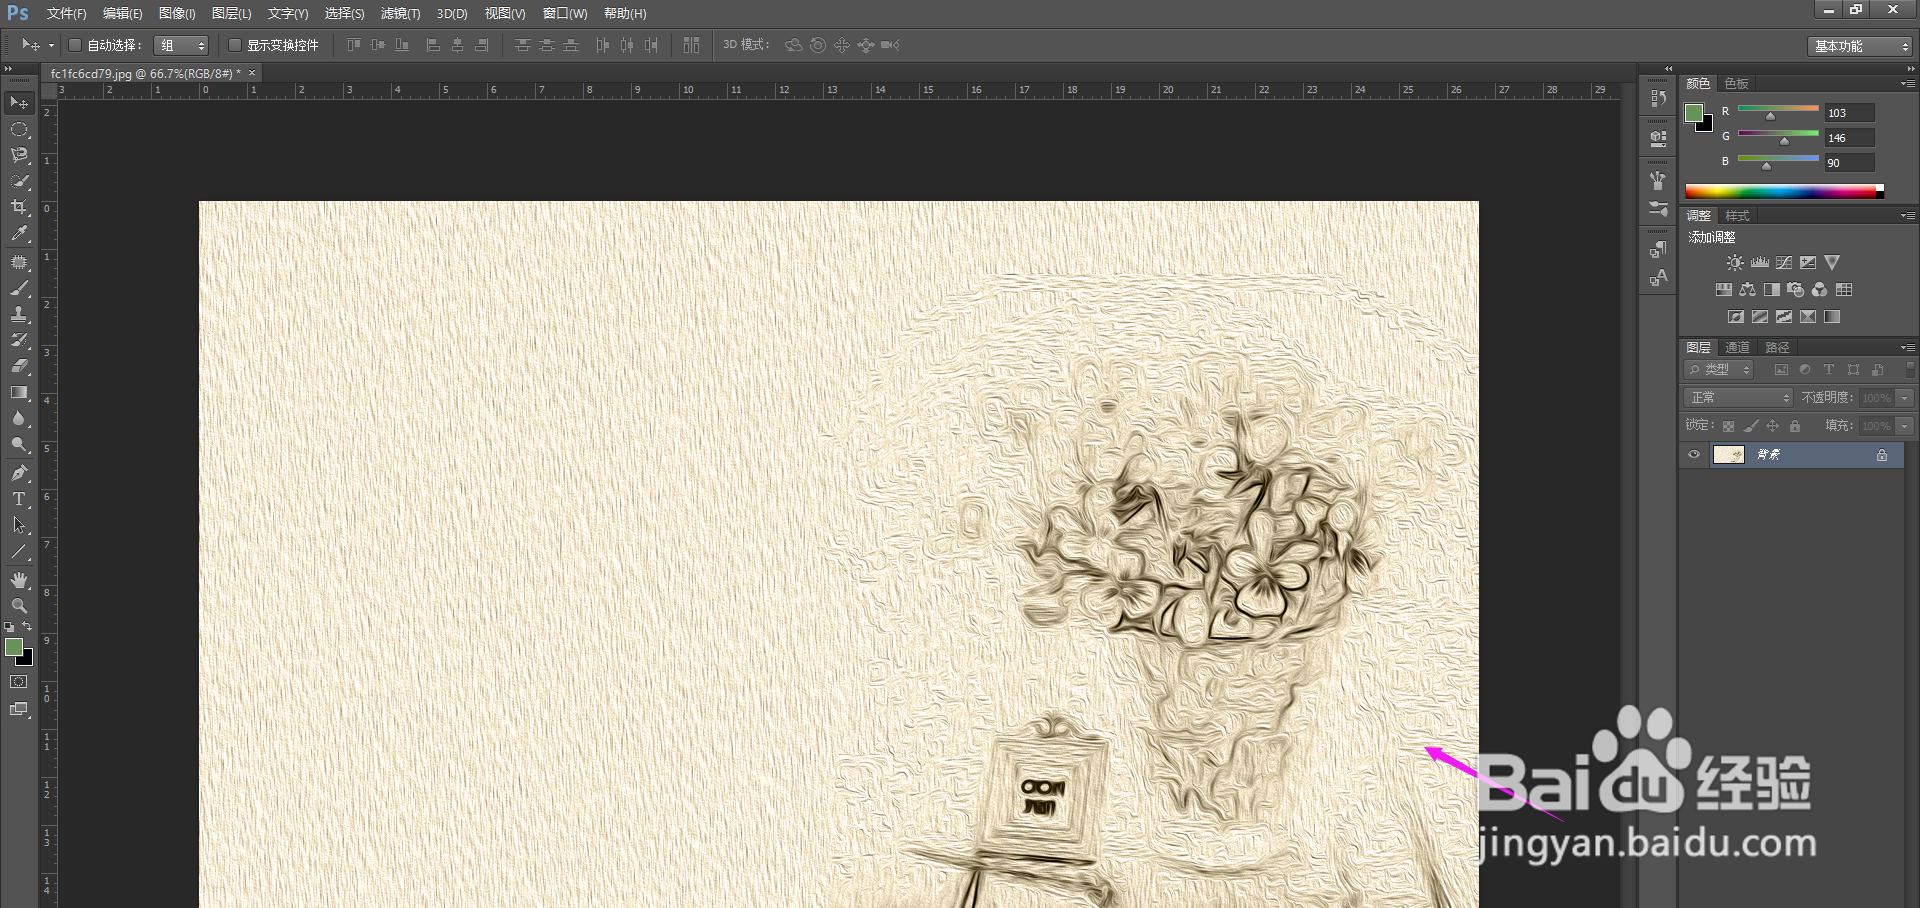Select the Dodge tool
1920x908 pixels.
[19, 444]
